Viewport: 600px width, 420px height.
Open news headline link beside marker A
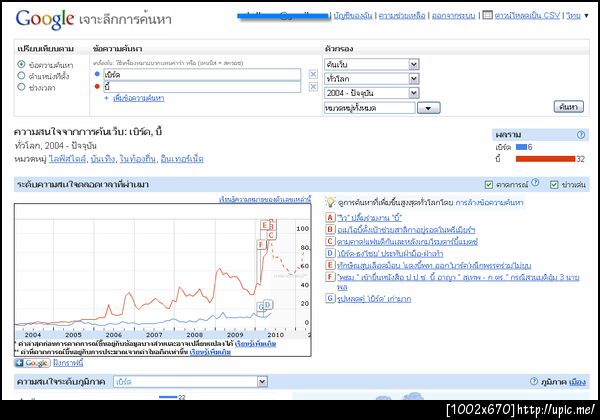tap(369, 218)
